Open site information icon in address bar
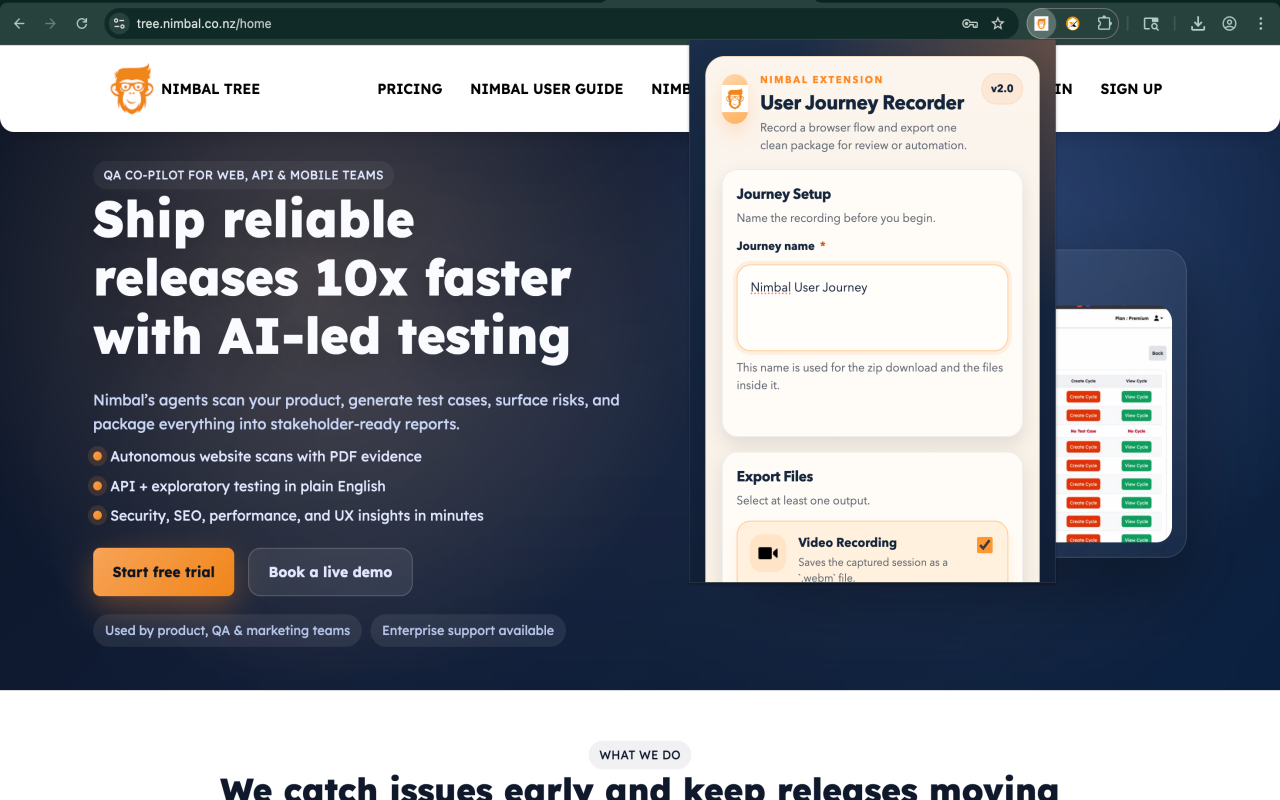This screenshot has height=800, width=1280. (x=119, y=23)
